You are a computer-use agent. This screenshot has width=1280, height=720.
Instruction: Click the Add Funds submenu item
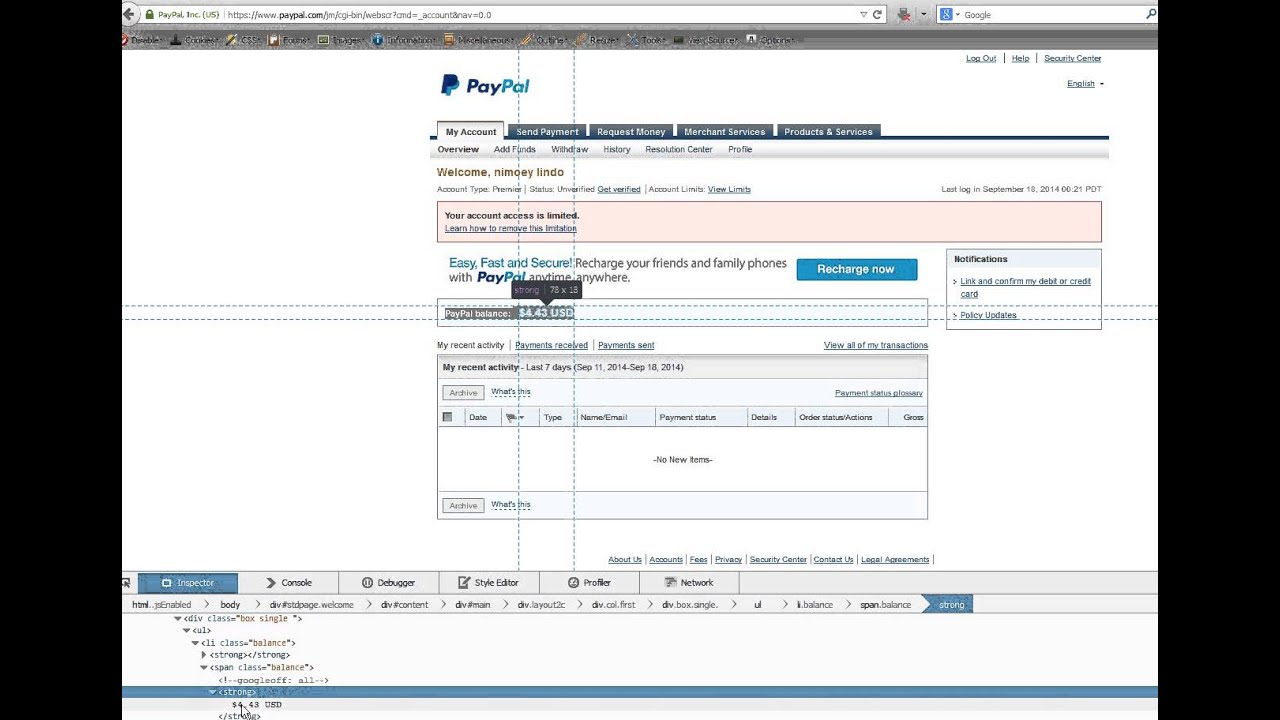(515, 150)
